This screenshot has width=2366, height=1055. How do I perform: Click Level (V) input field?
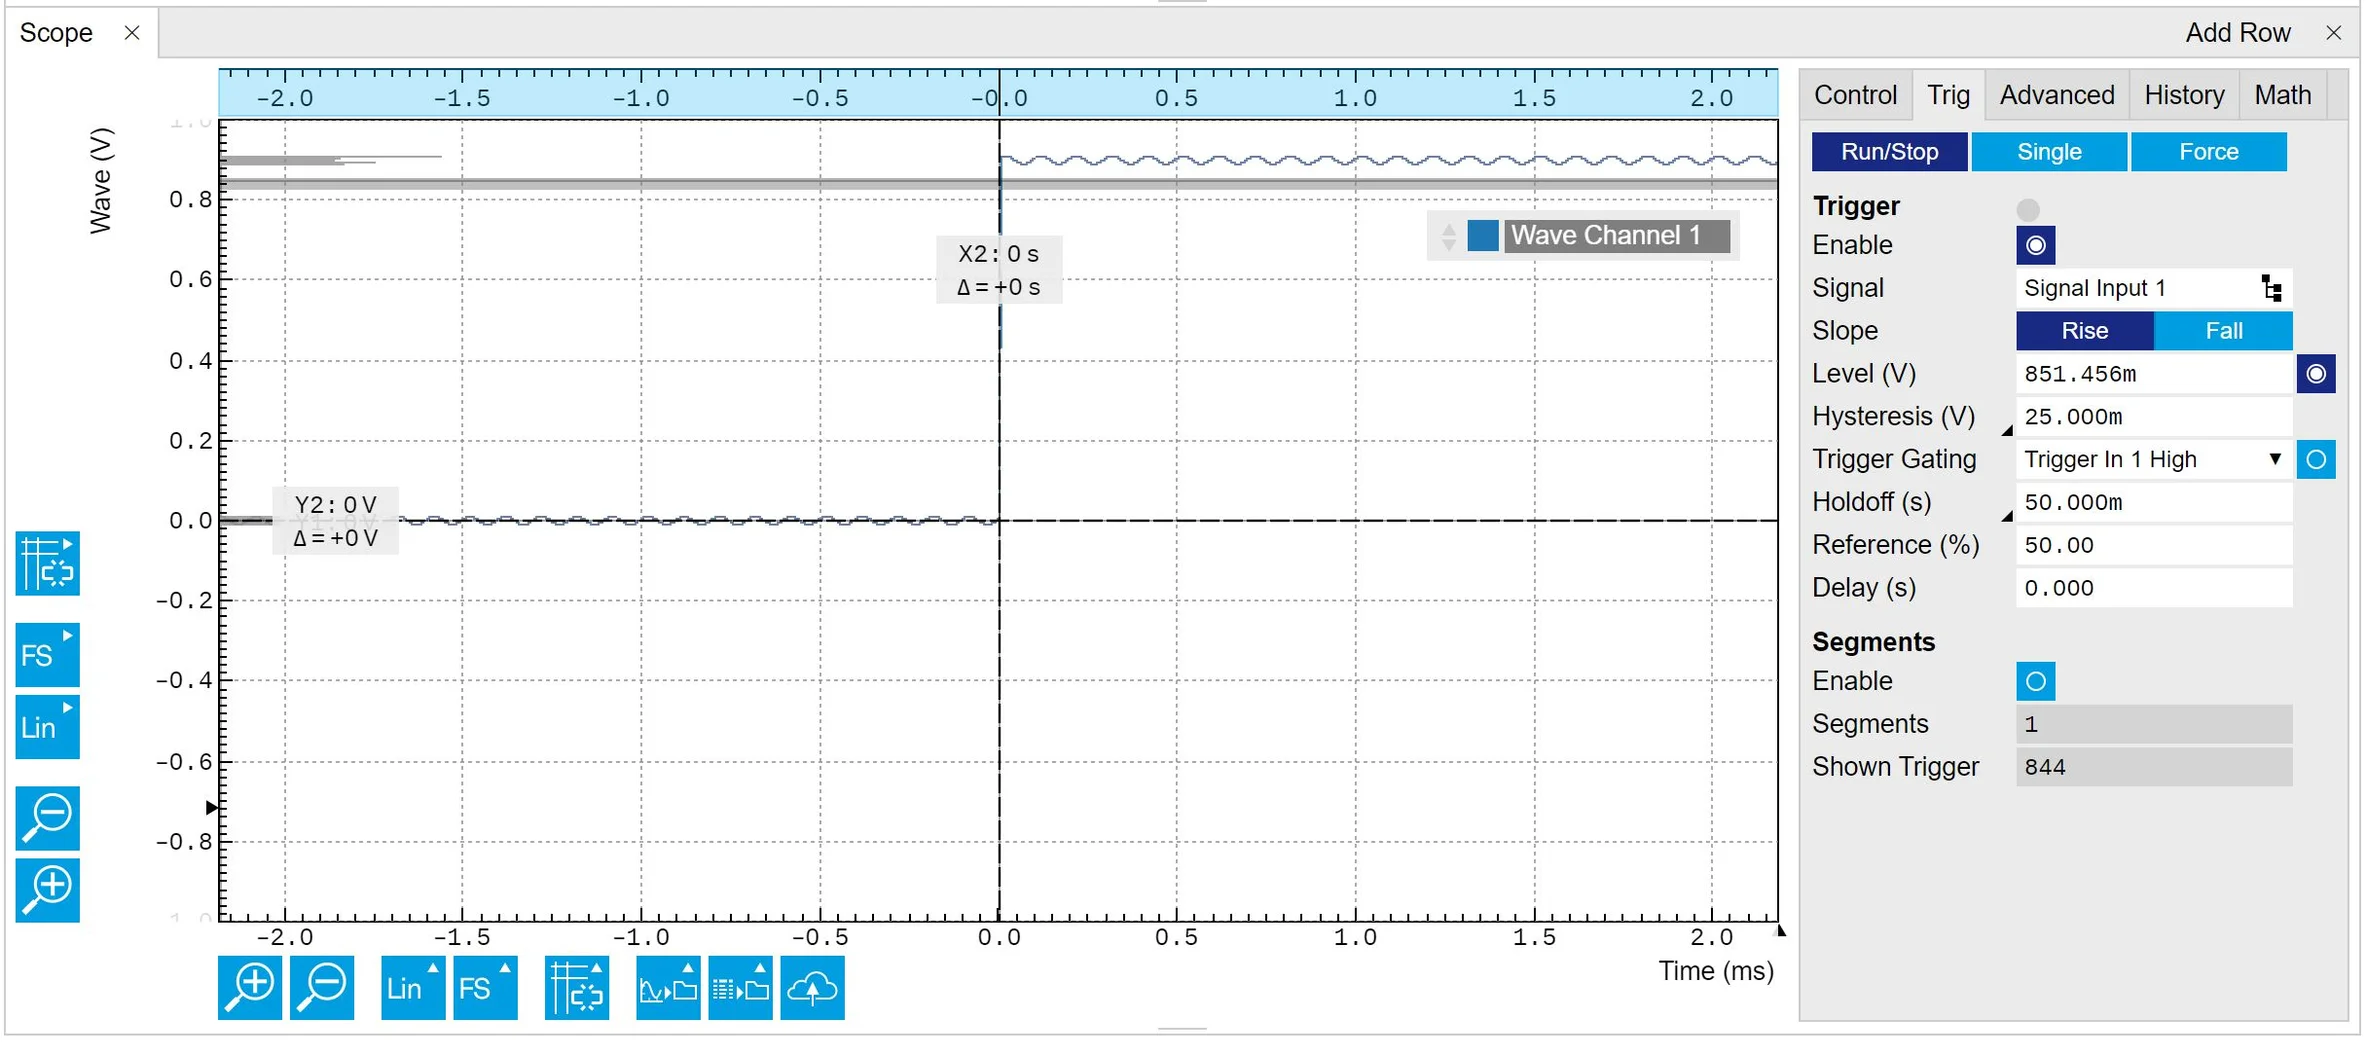click(2153, 374)
